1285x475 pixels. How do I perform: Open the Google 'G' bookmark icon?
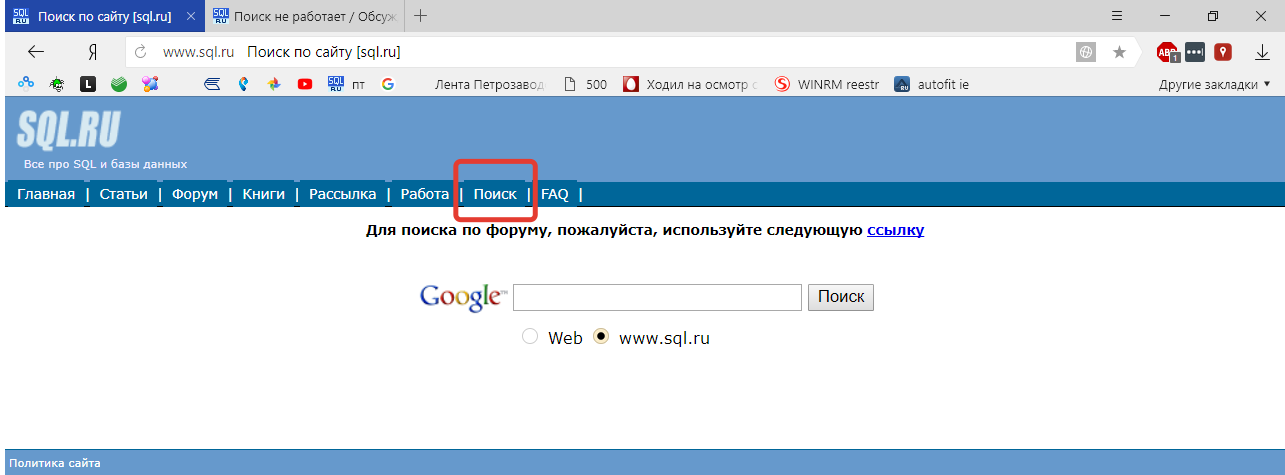[x=388, y=85]
